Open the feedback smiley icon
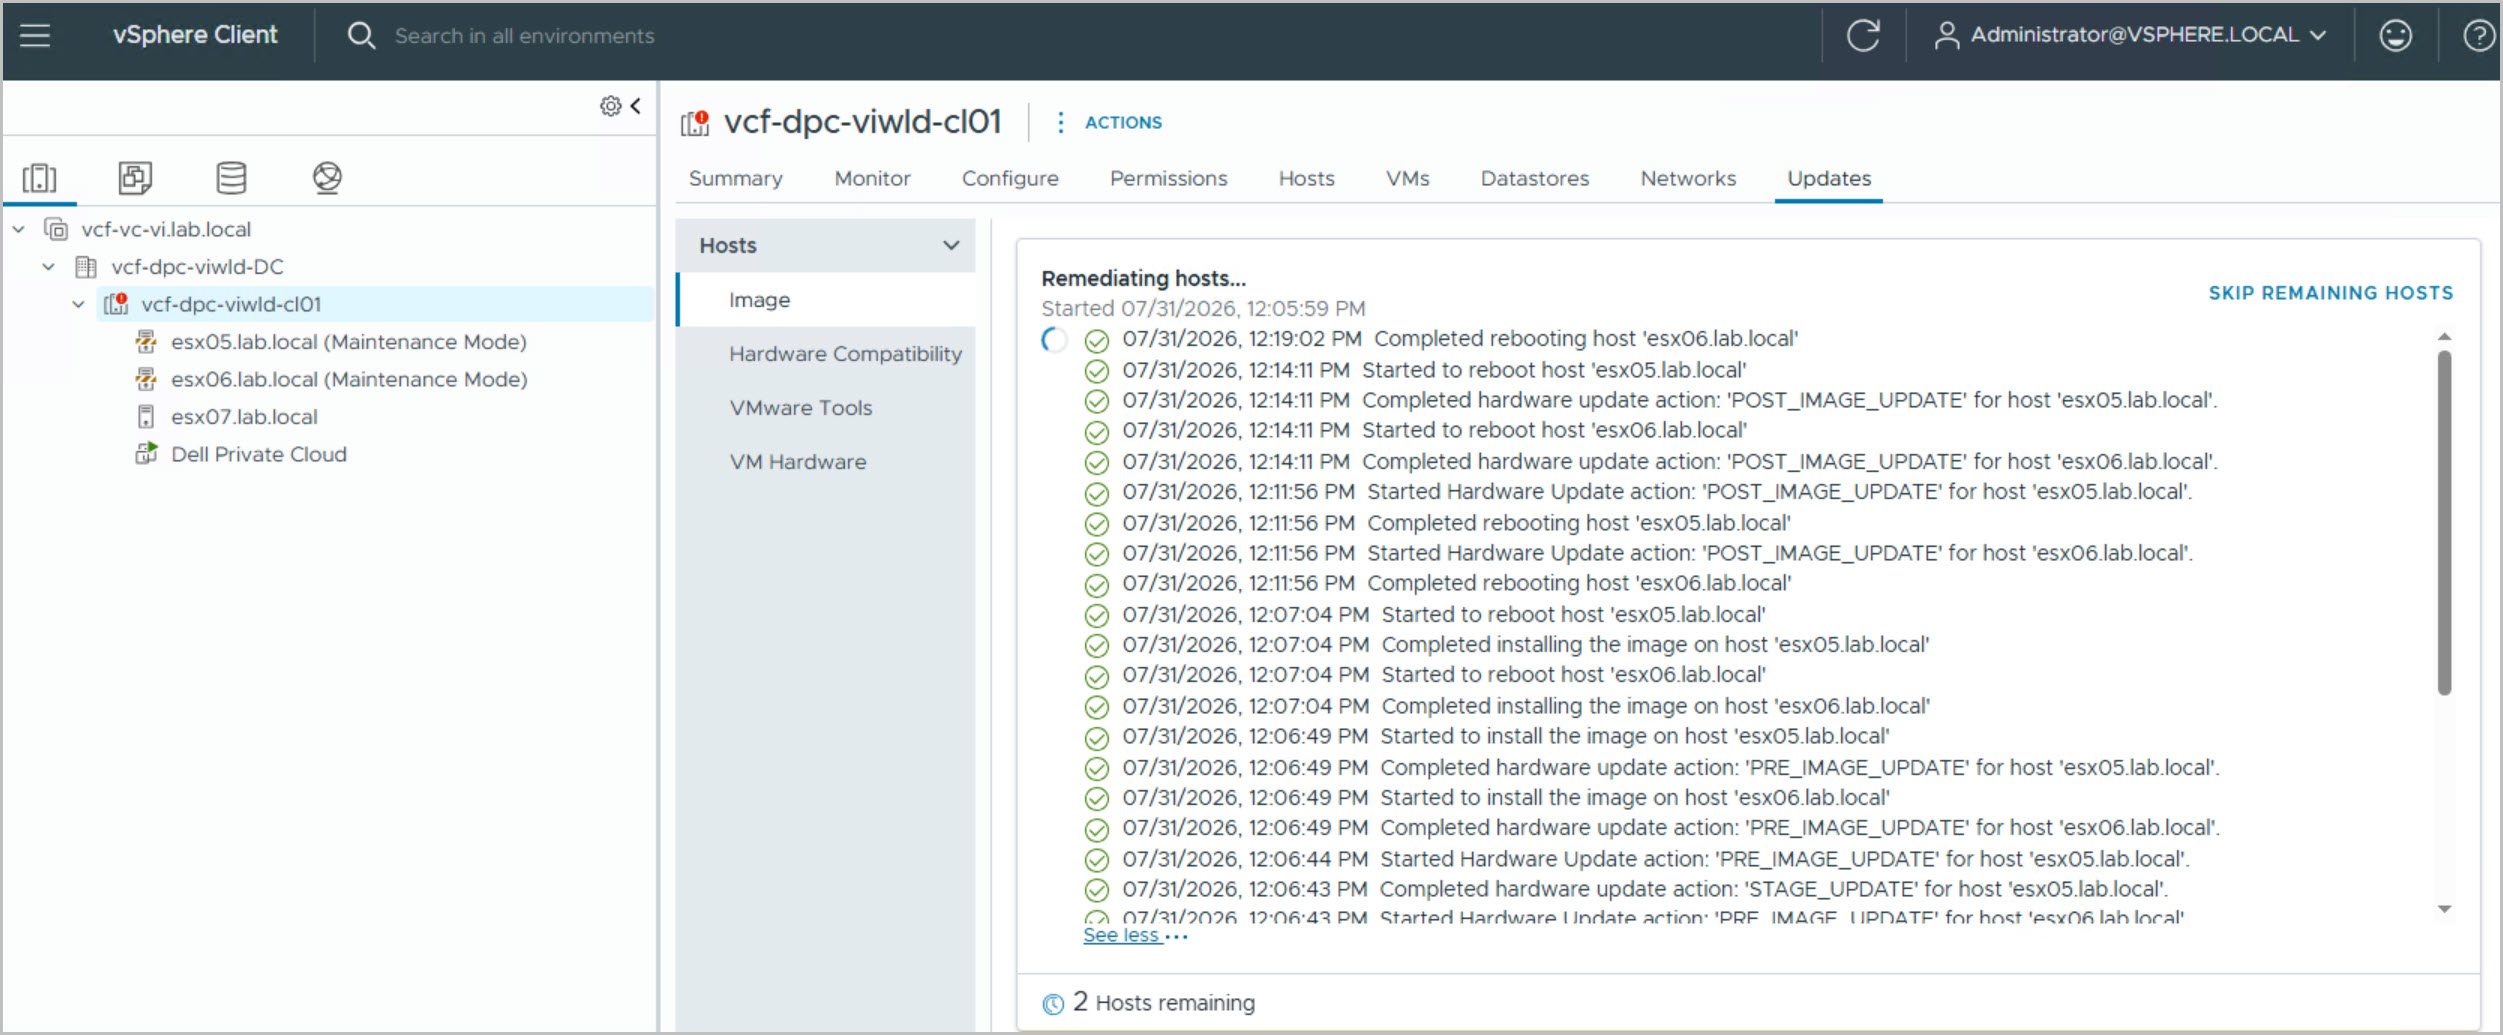 point(2395,36)
